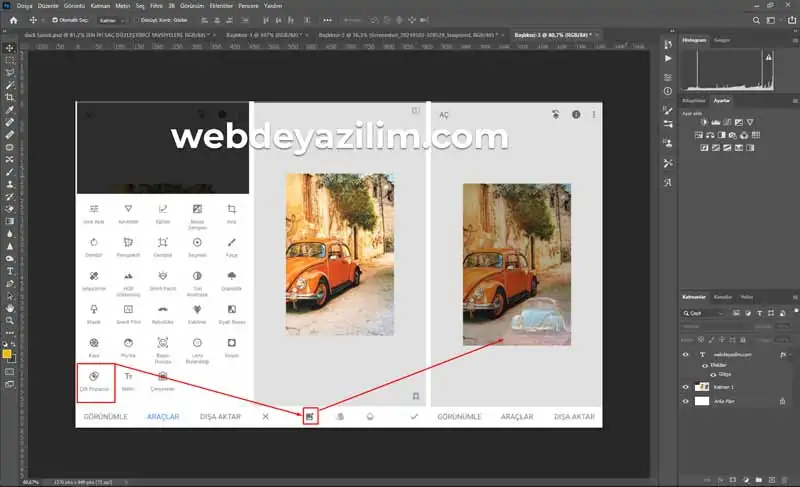Open the Katman dropdown in options bar
The image size is (800, 487).
111,20
